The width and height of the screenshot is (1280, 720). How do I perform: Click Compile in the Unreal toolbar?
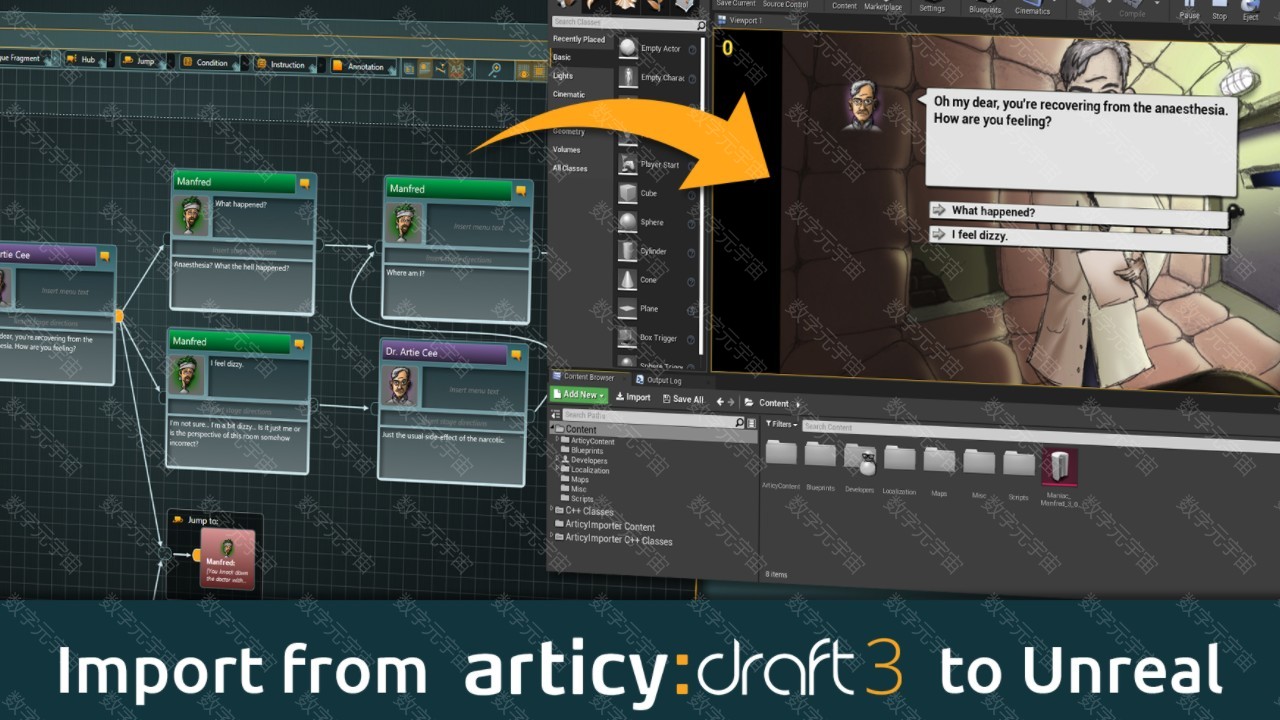click(1132, 11)
